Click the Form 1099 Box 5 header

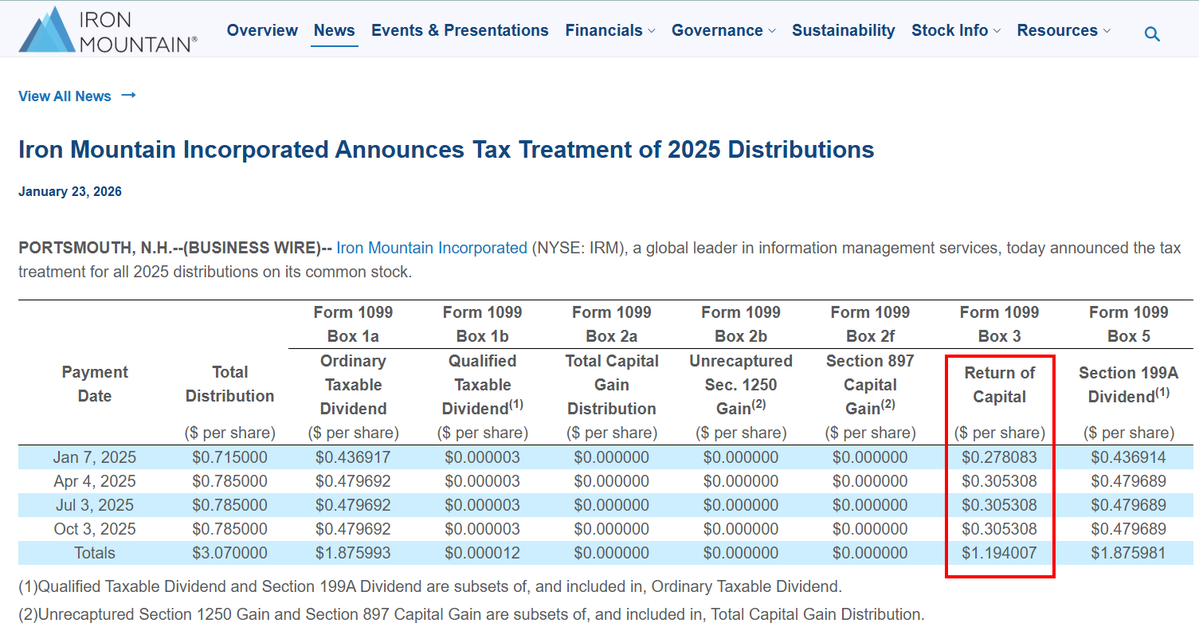coord(1129,324)
